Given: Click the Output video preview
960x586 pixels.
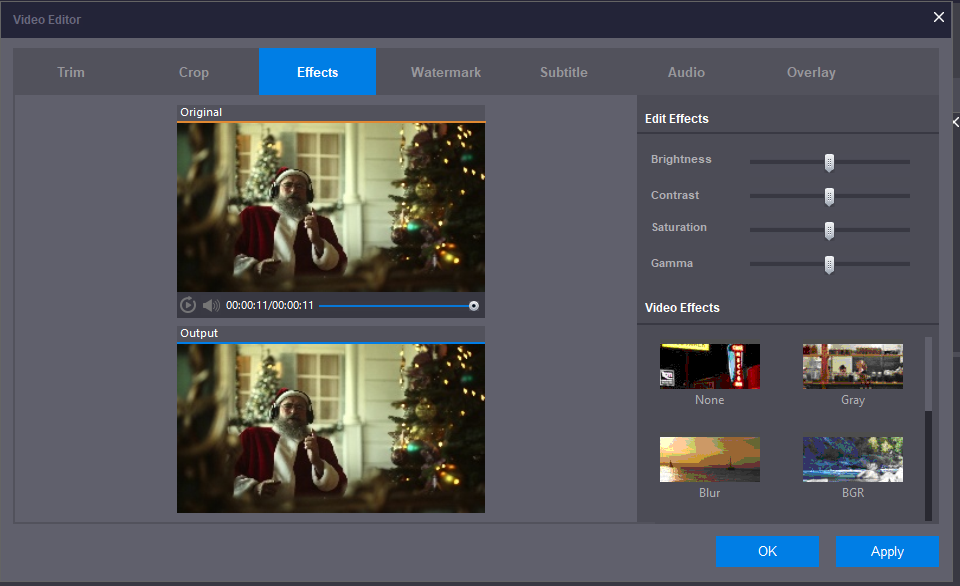Looking at the screenshot, I should (x=331, y=428).
